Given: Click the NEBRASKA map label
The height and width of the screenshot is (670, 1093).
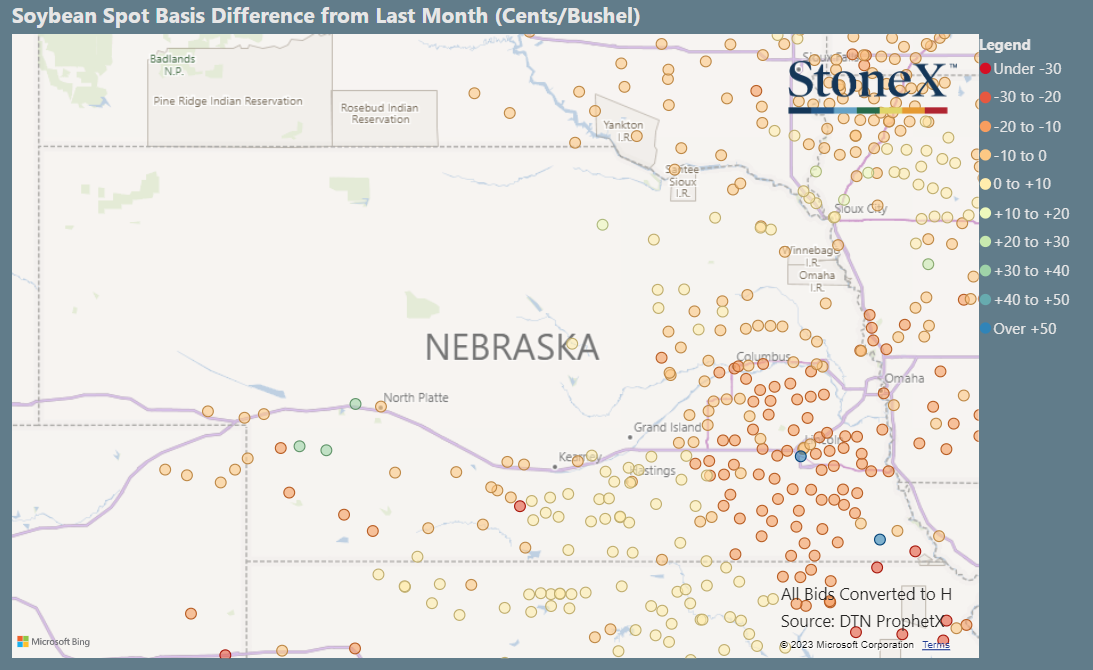Looking at the screenshot, I should pos(512,349).
